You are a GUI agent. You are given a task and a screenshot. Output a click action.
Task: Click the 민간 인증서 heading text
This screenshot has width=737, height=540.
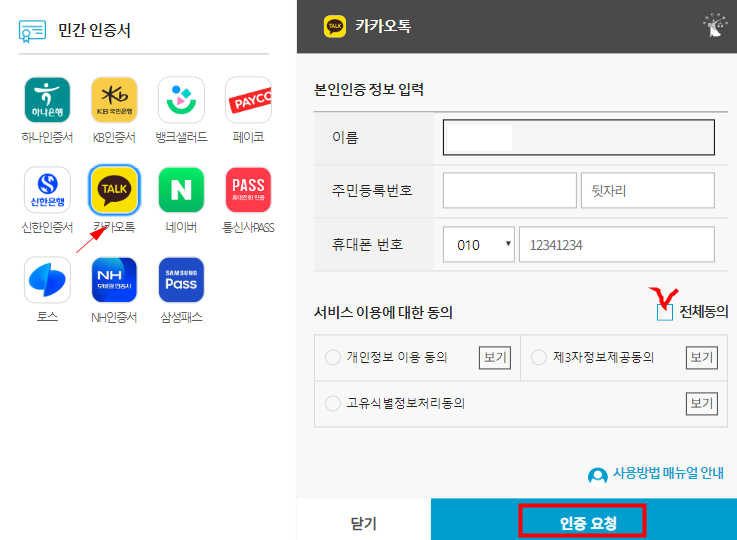[x=94, y=31]
